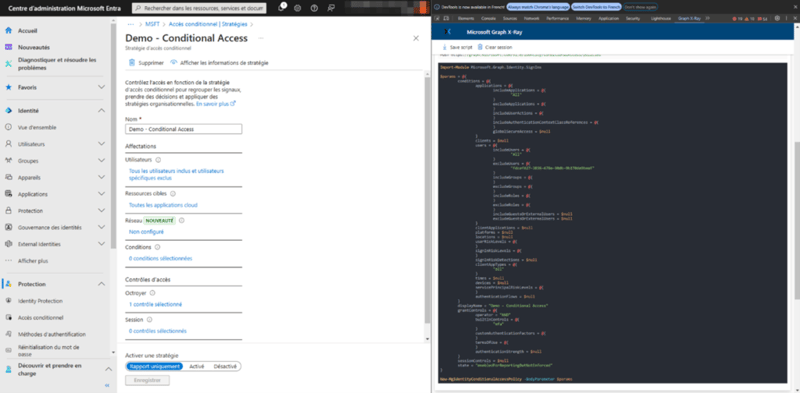800x393 pixels.
Task: Click the Nom policy name field
Action: 184,129
